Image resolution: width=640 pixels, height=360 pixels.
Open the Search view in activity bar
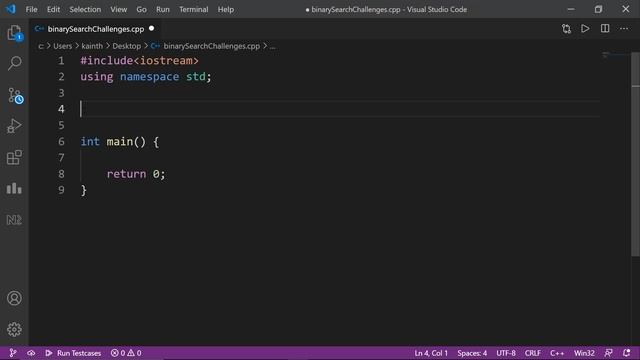[x=14, y=63]
